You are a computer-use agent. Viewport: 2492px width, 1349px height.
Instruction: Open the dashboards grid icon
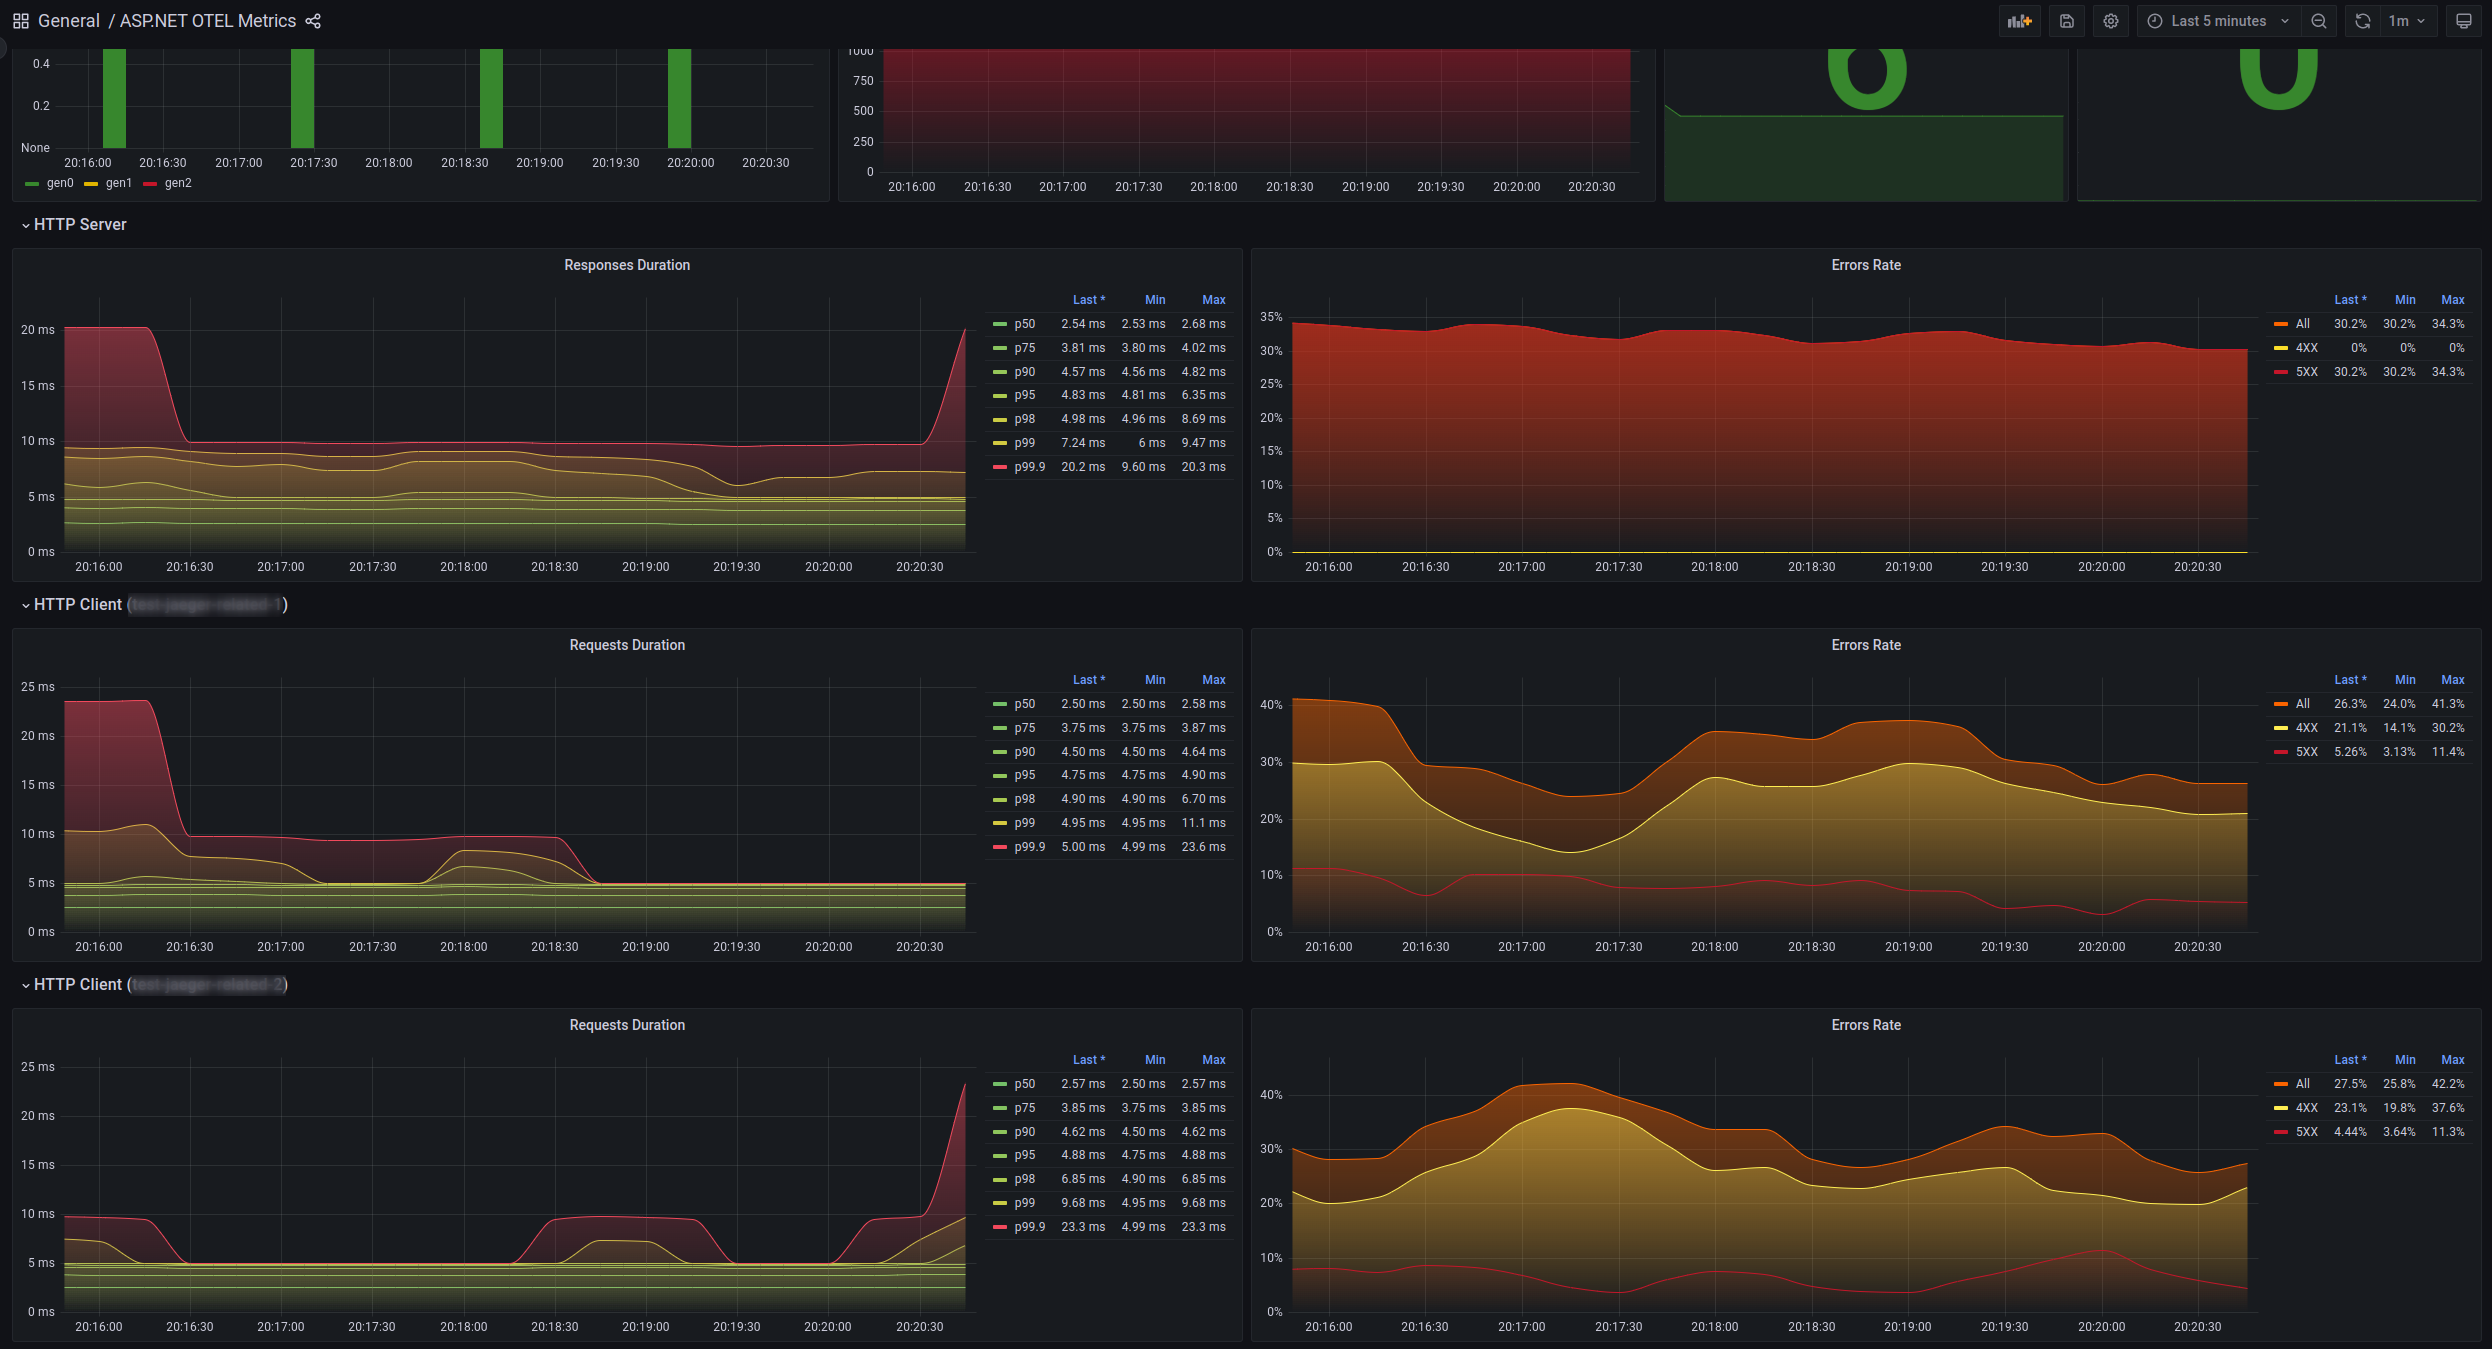[x=20, y=21]
